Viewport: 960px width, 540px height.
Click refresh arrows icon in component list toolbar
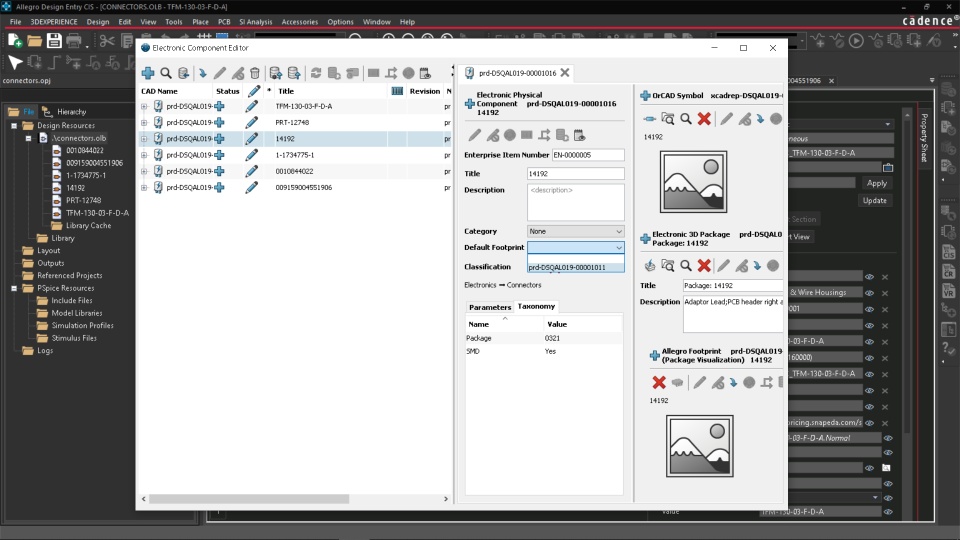[x=316, y=73]
